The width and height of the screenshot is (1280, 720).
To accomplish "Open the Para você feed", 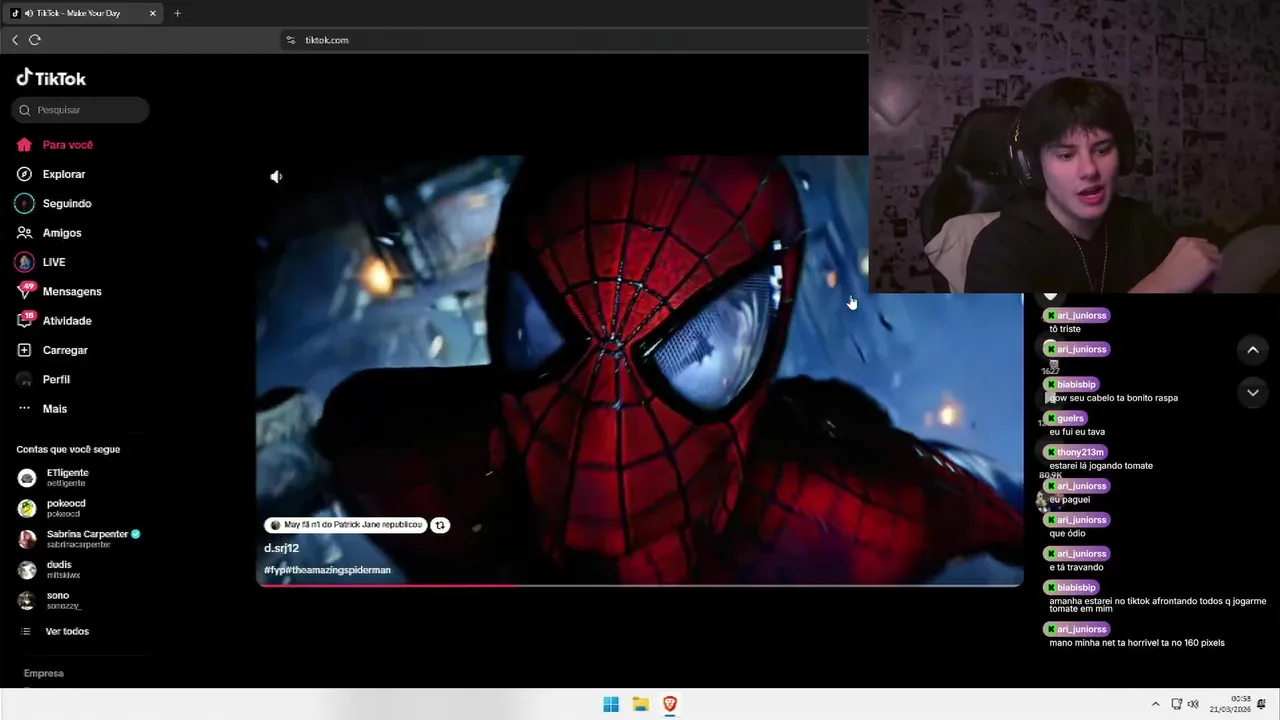I will [x=68, y=145].
